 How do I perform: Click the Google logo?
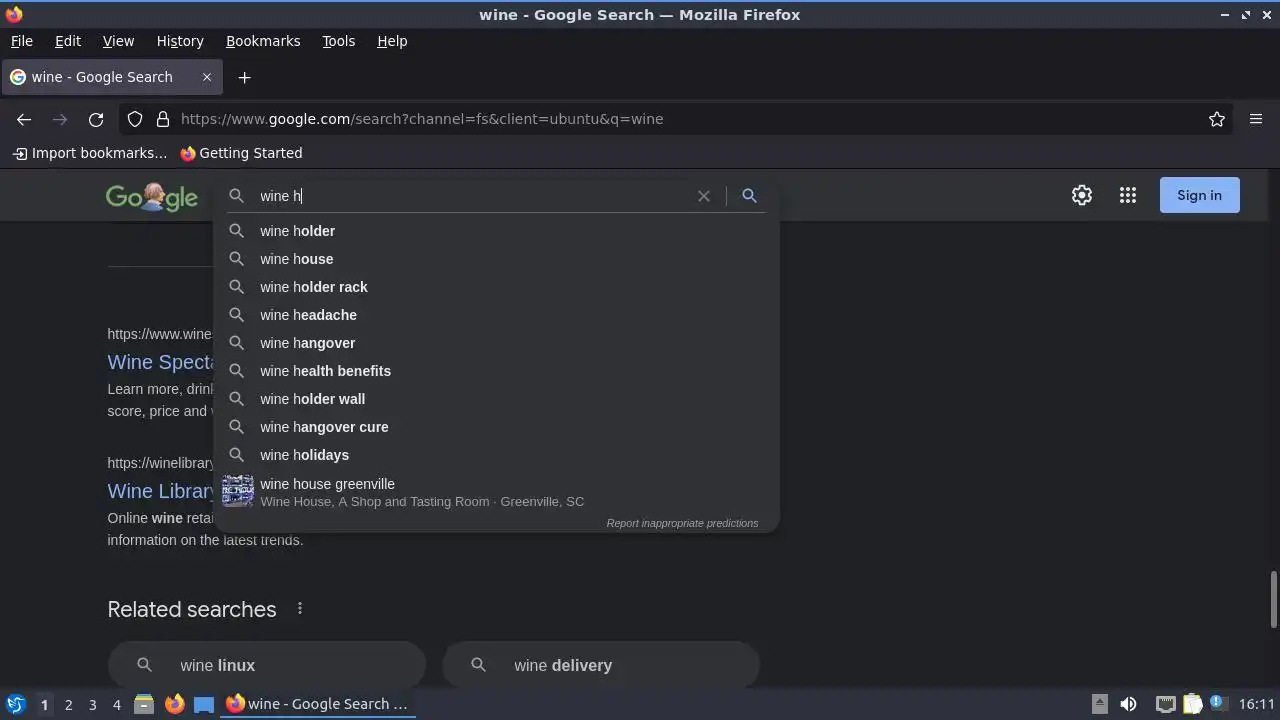[152, 197]
